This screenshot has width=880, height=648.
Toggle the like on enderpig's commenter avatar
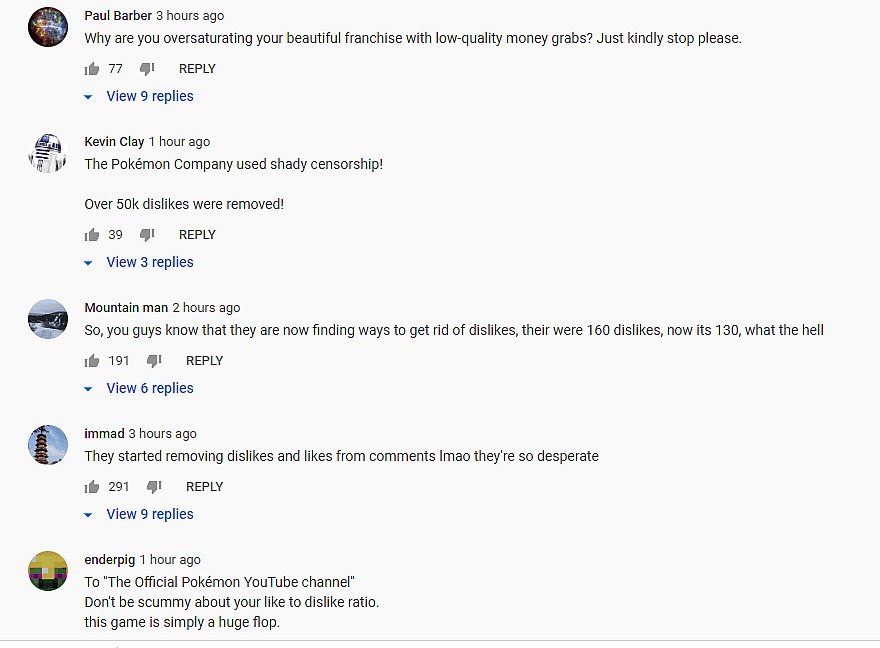coord(48,571)
